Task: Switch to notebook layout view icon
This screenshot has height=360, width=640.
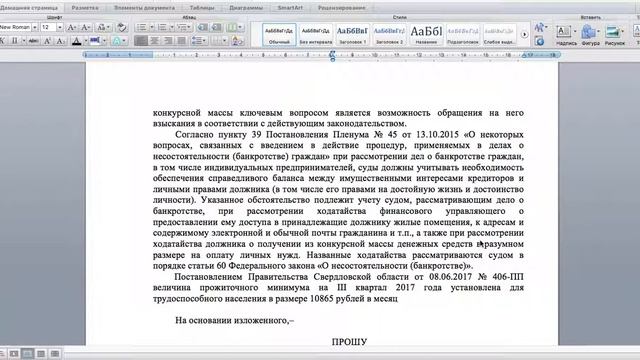Action: pyautogui.click(x=41, y=353)
